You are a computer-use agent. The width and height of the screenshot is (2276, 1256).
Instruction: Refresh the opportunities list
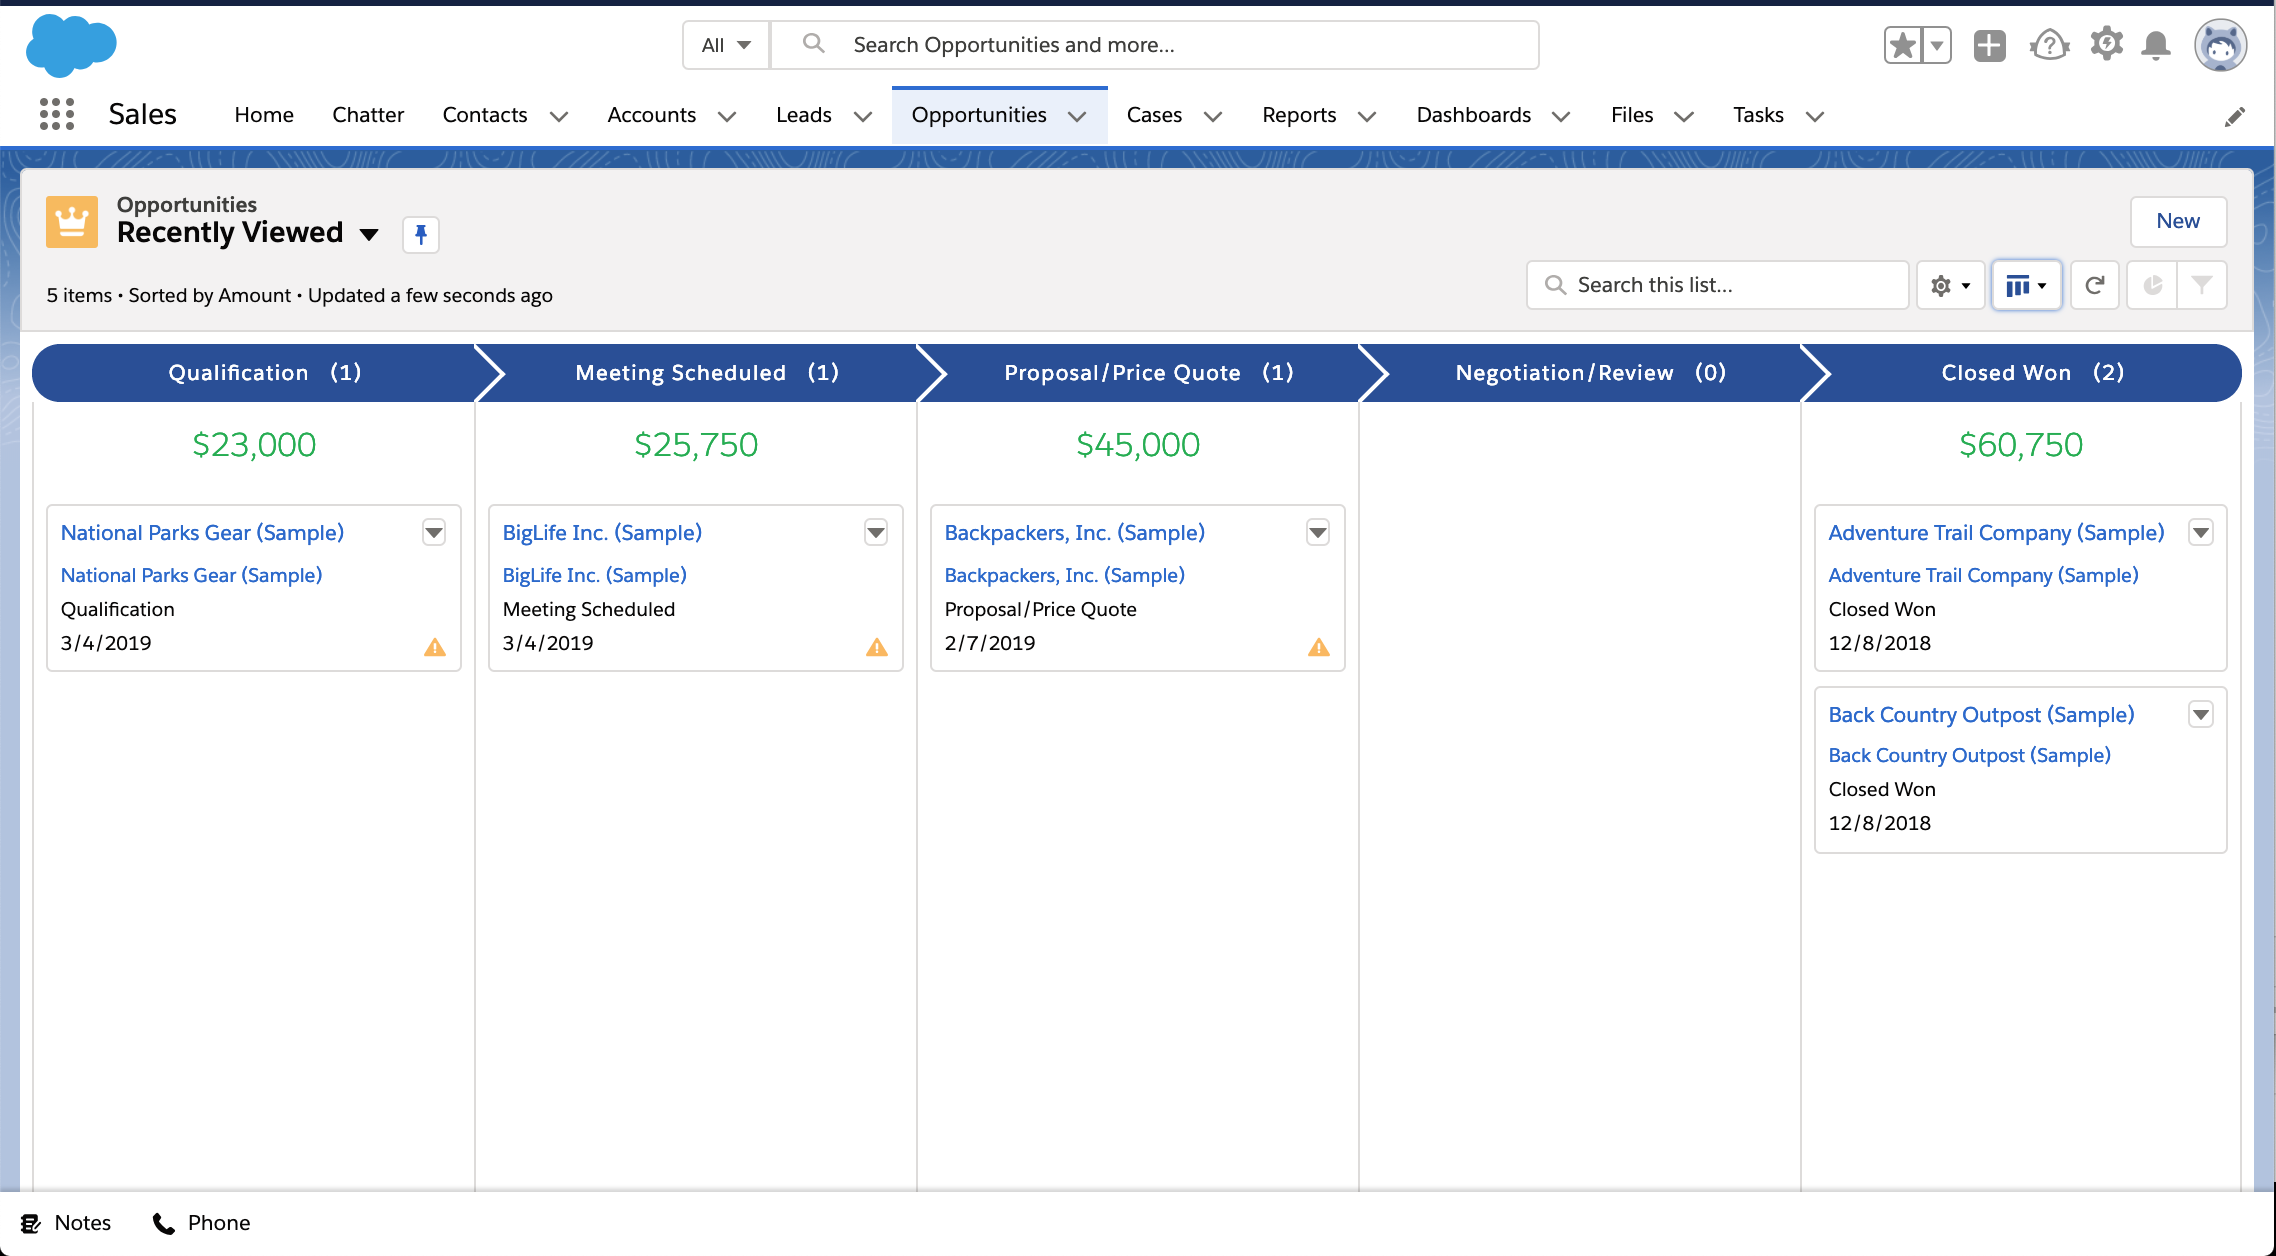point(2095,286)
